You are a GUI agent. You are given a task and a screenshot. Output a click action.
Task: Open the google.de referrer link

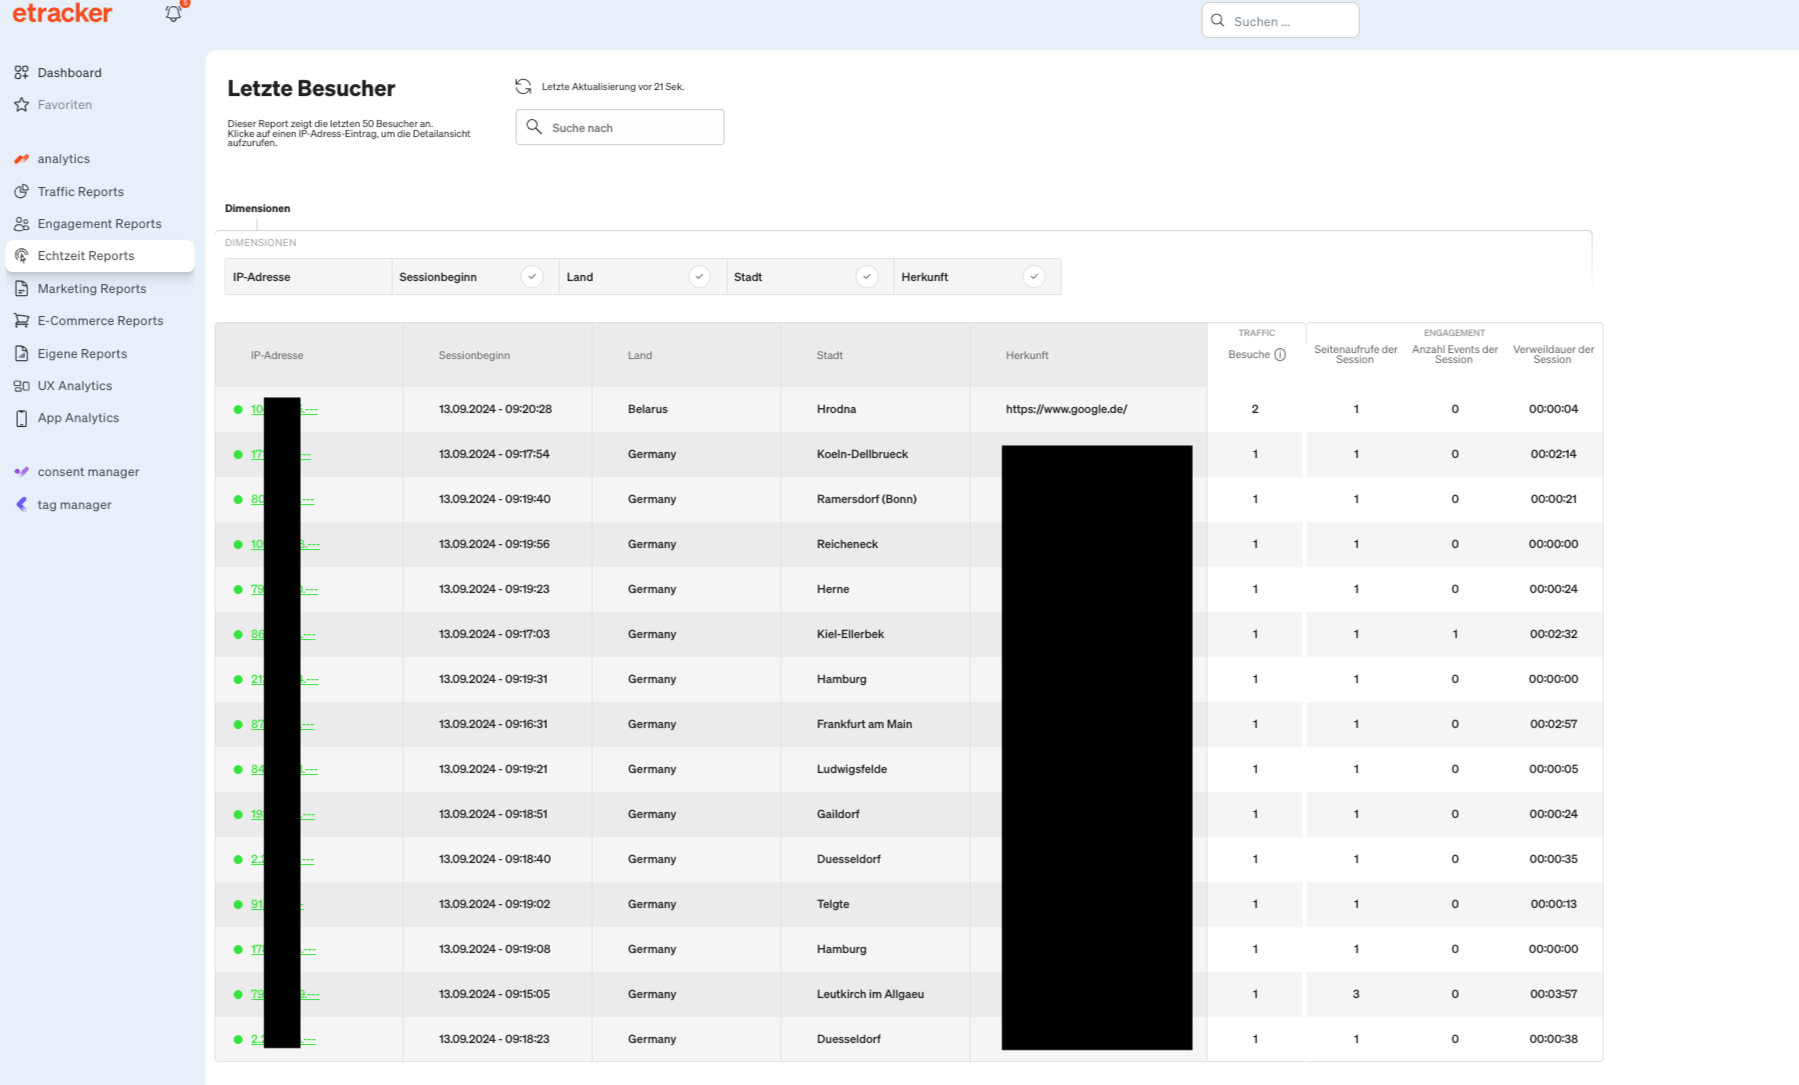tap(1066, 409)
